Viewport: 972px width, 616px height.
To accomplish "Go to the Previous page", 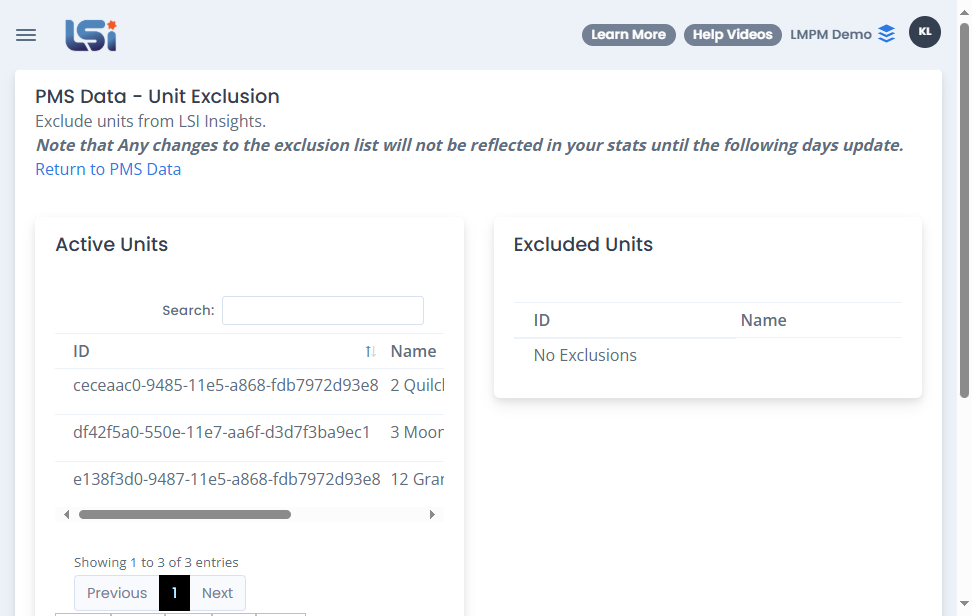I will pos(117,593).
